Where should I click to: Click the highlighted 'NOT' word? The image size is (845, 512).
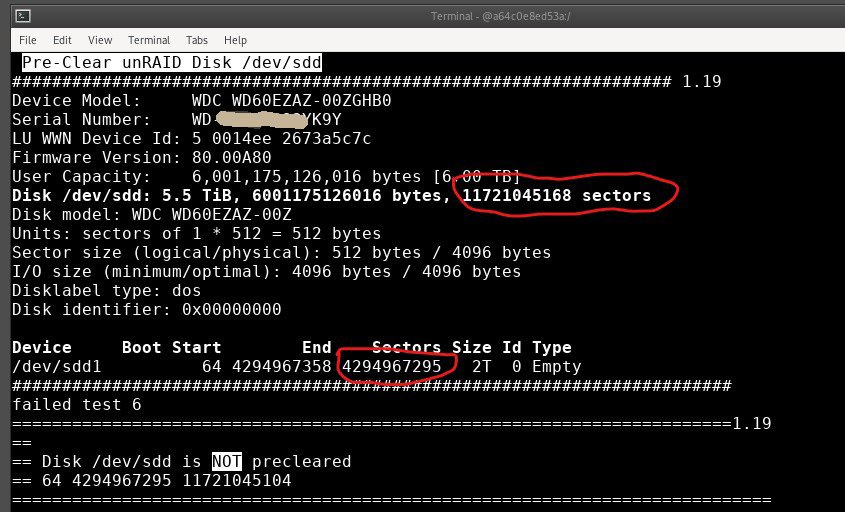(226, 461)
